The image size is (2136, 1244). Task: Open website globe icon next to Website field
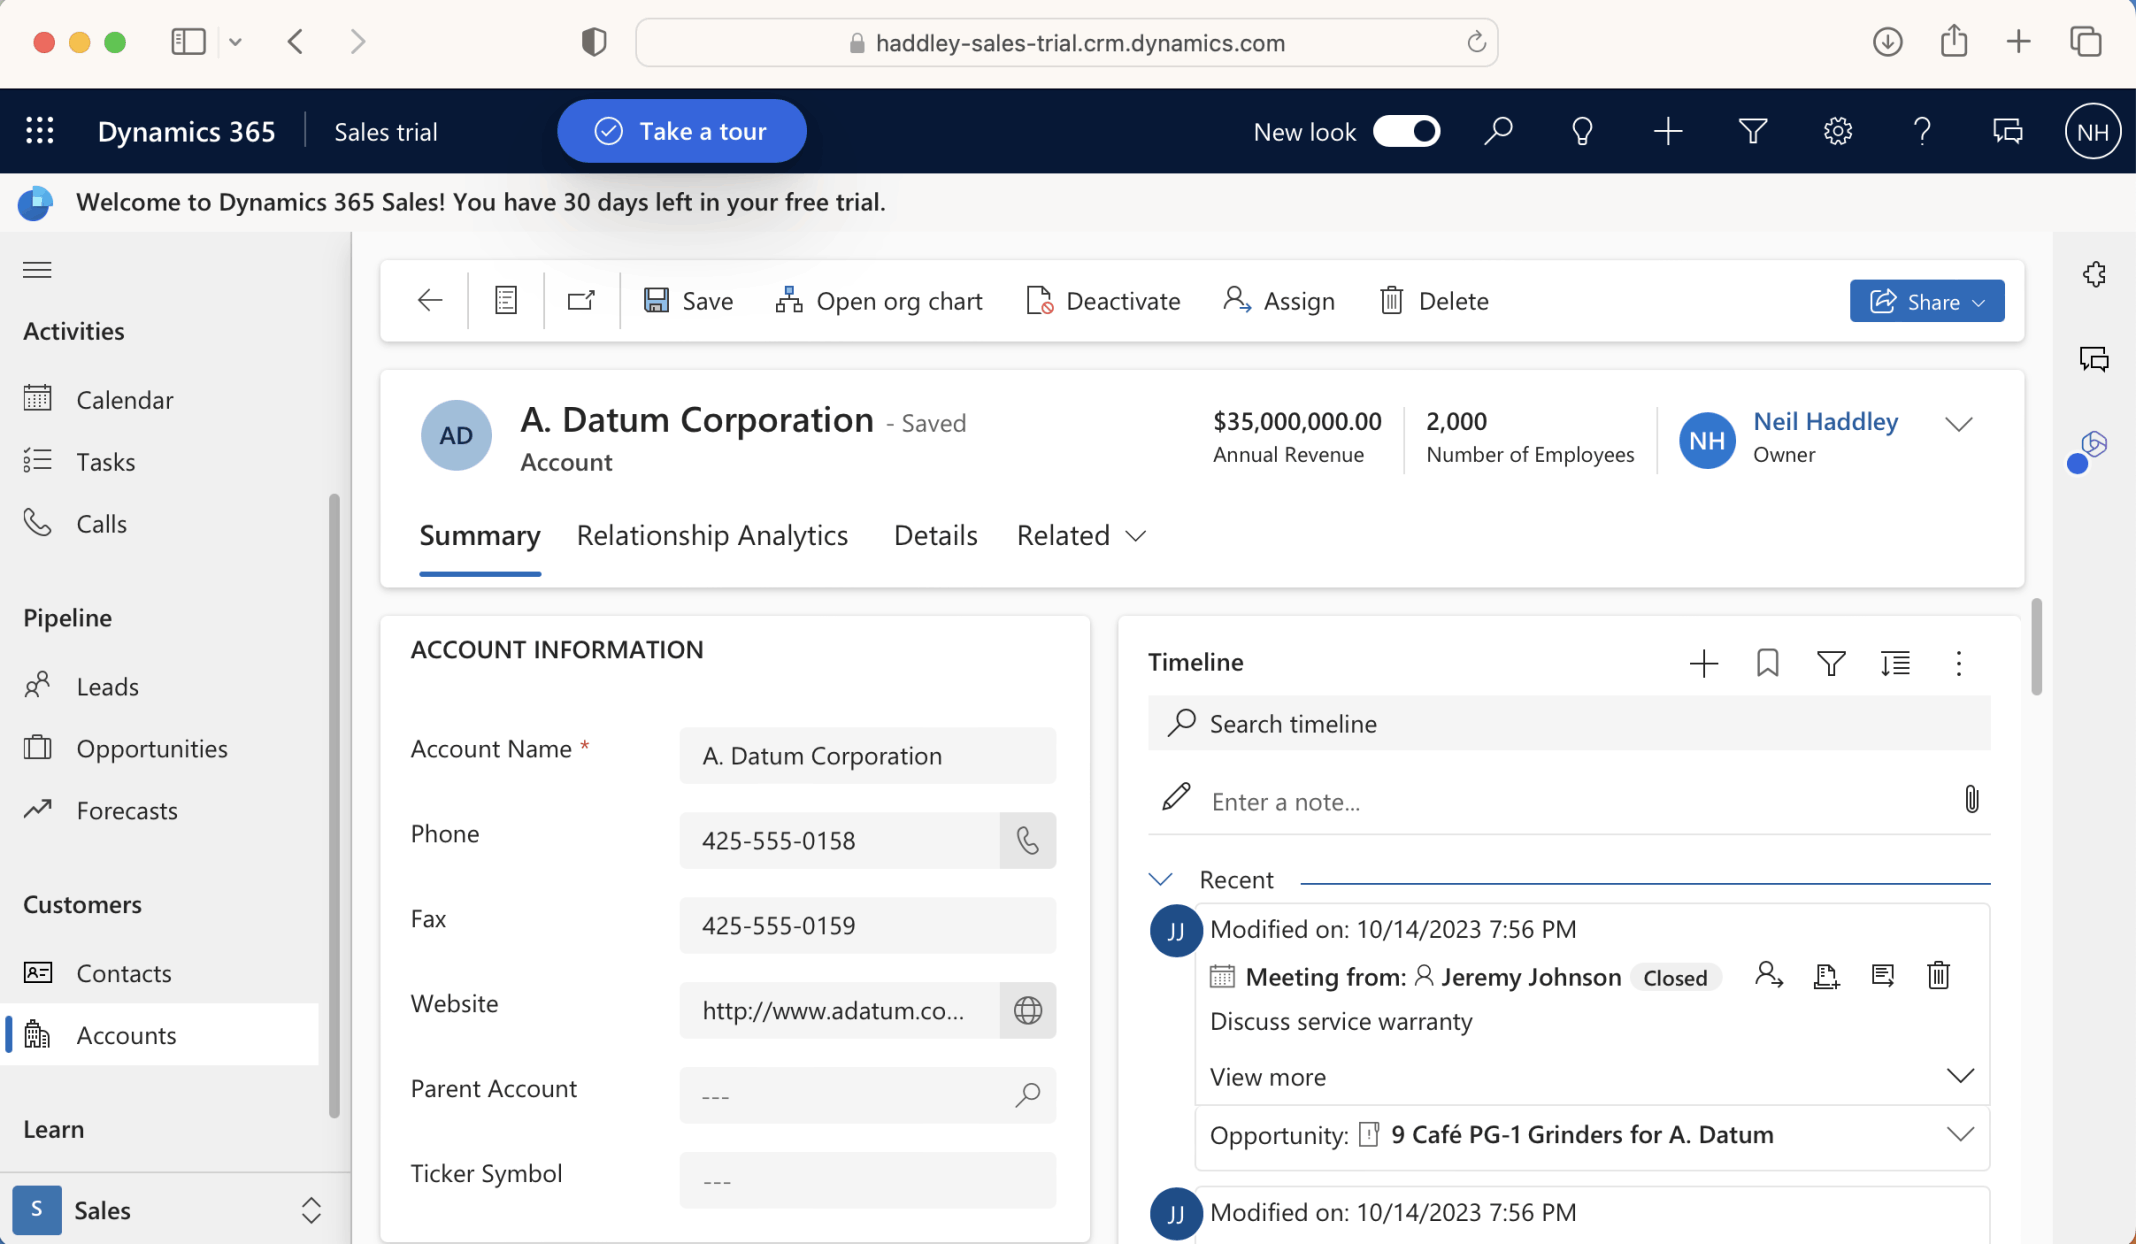point(1027,1010)
